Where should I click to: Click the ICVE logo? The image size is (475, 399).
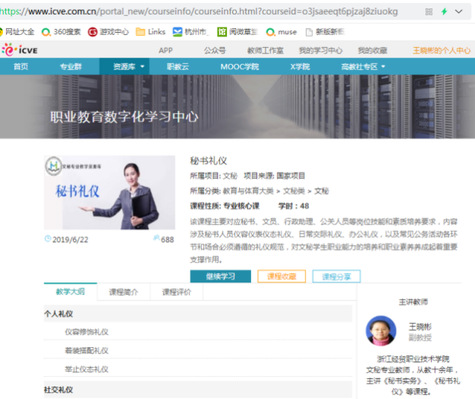(x=19, y=50)
